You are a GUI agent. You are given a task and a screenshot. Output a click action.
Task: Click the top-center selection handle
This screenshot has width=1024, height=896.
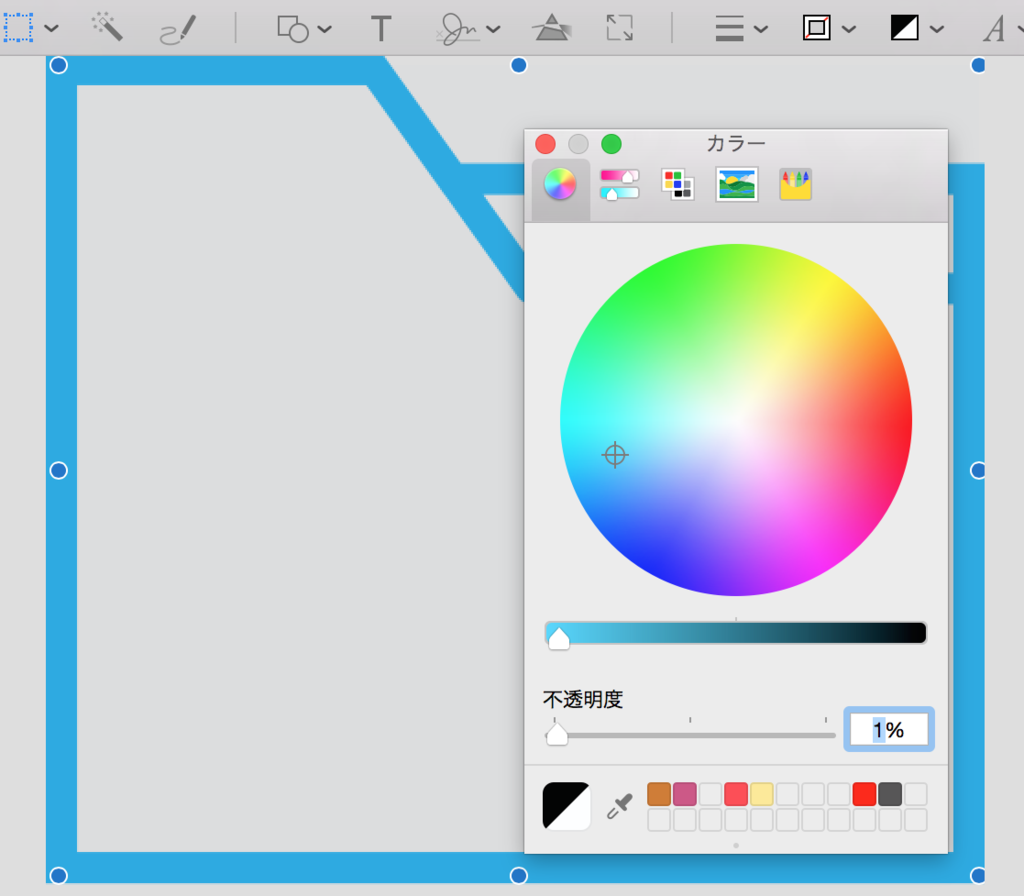coord(519,65)
